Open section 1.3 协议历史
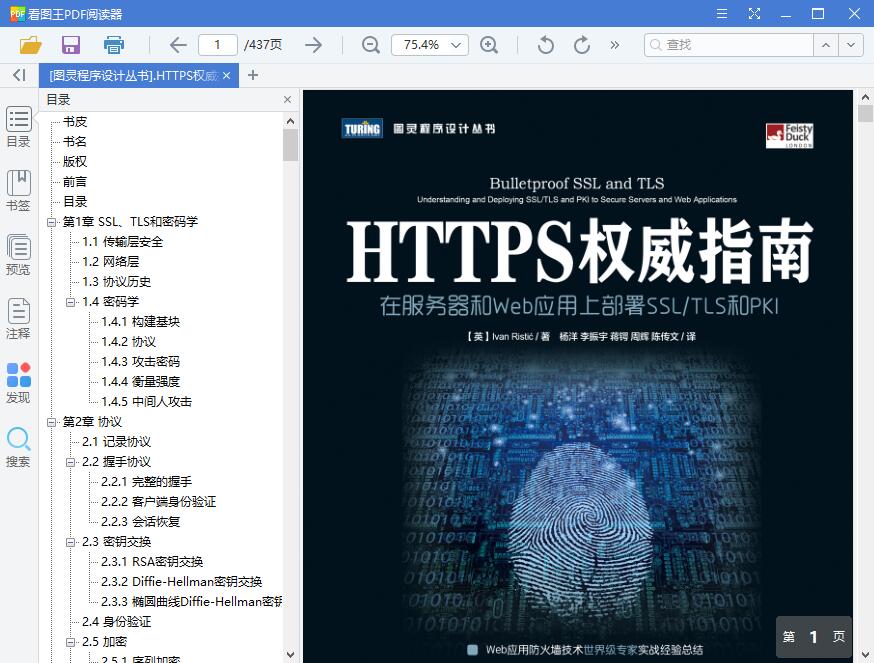 (x=116, y=282)
